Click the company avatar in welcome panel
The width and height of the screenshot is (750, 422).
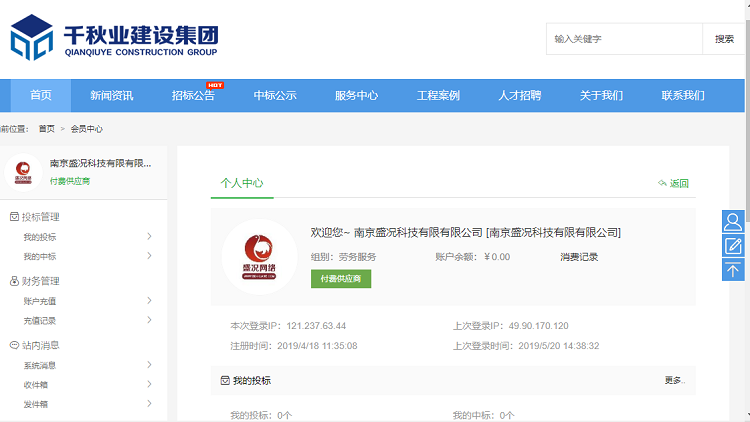tap(259, 256)
